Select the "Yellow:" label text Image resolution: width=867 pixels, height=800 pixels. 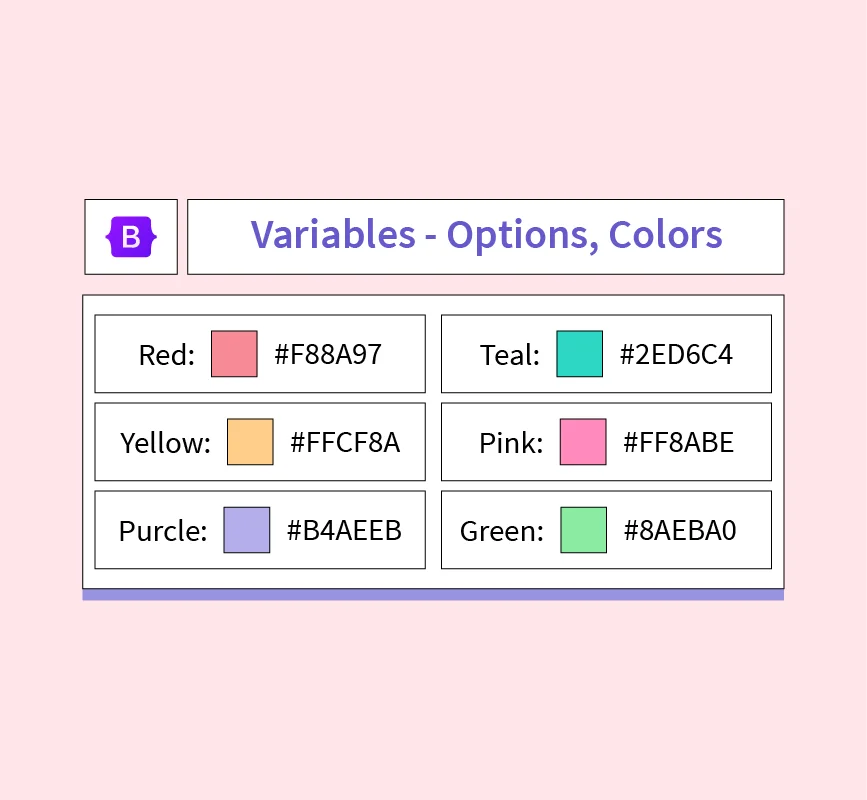coord(166,443)
